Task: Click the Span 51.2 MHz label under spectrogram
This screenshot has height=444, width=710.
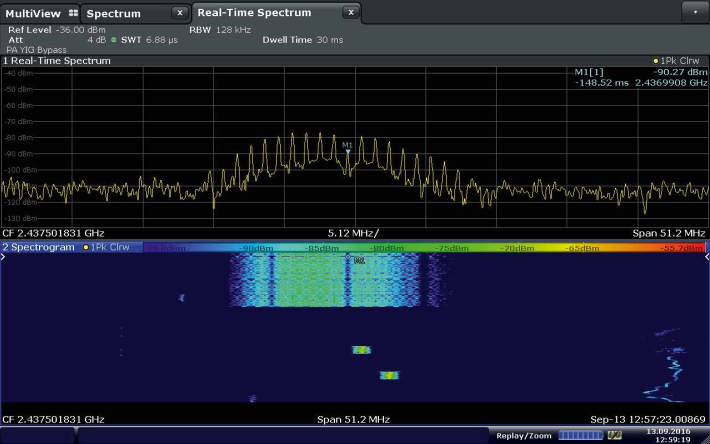Action: point(353,420)
